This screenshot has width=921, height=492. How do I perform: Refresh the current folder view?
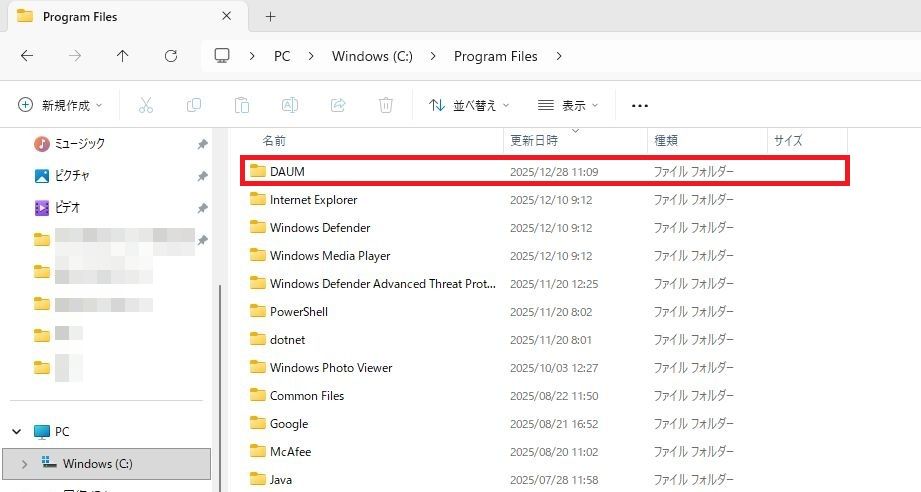click(x=171, y=56)
